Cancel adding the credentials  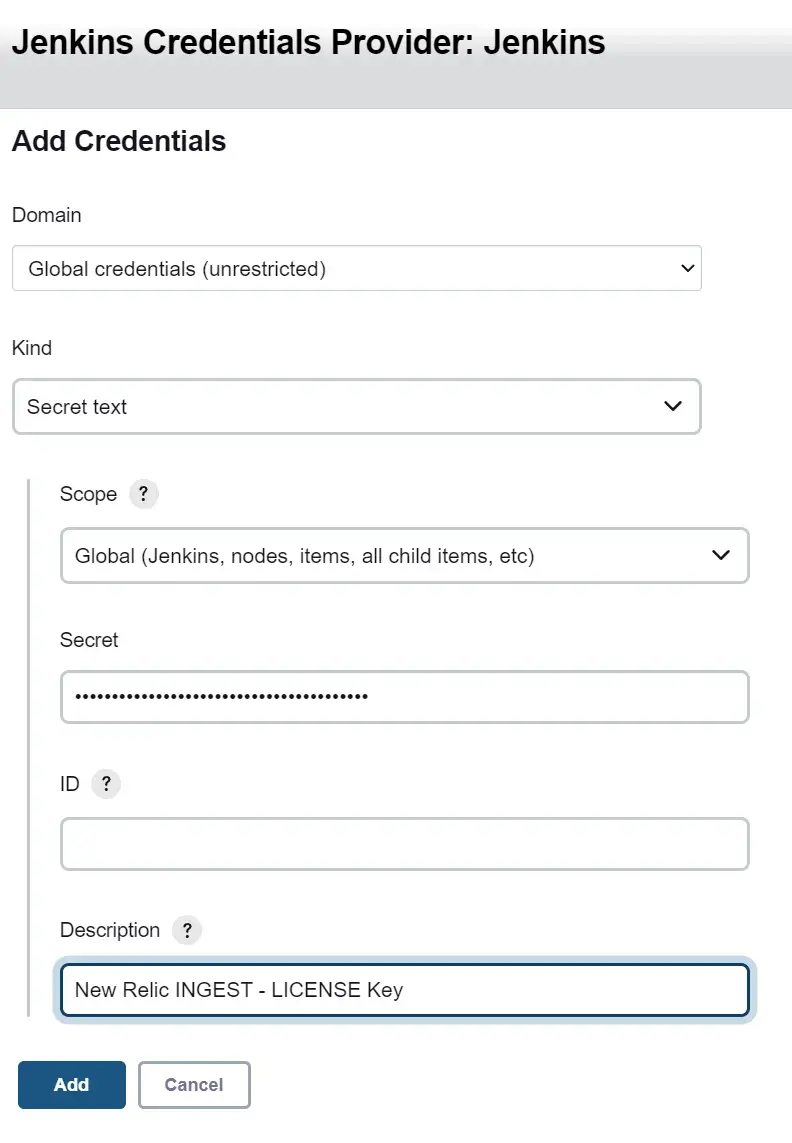click(194, 1085)
